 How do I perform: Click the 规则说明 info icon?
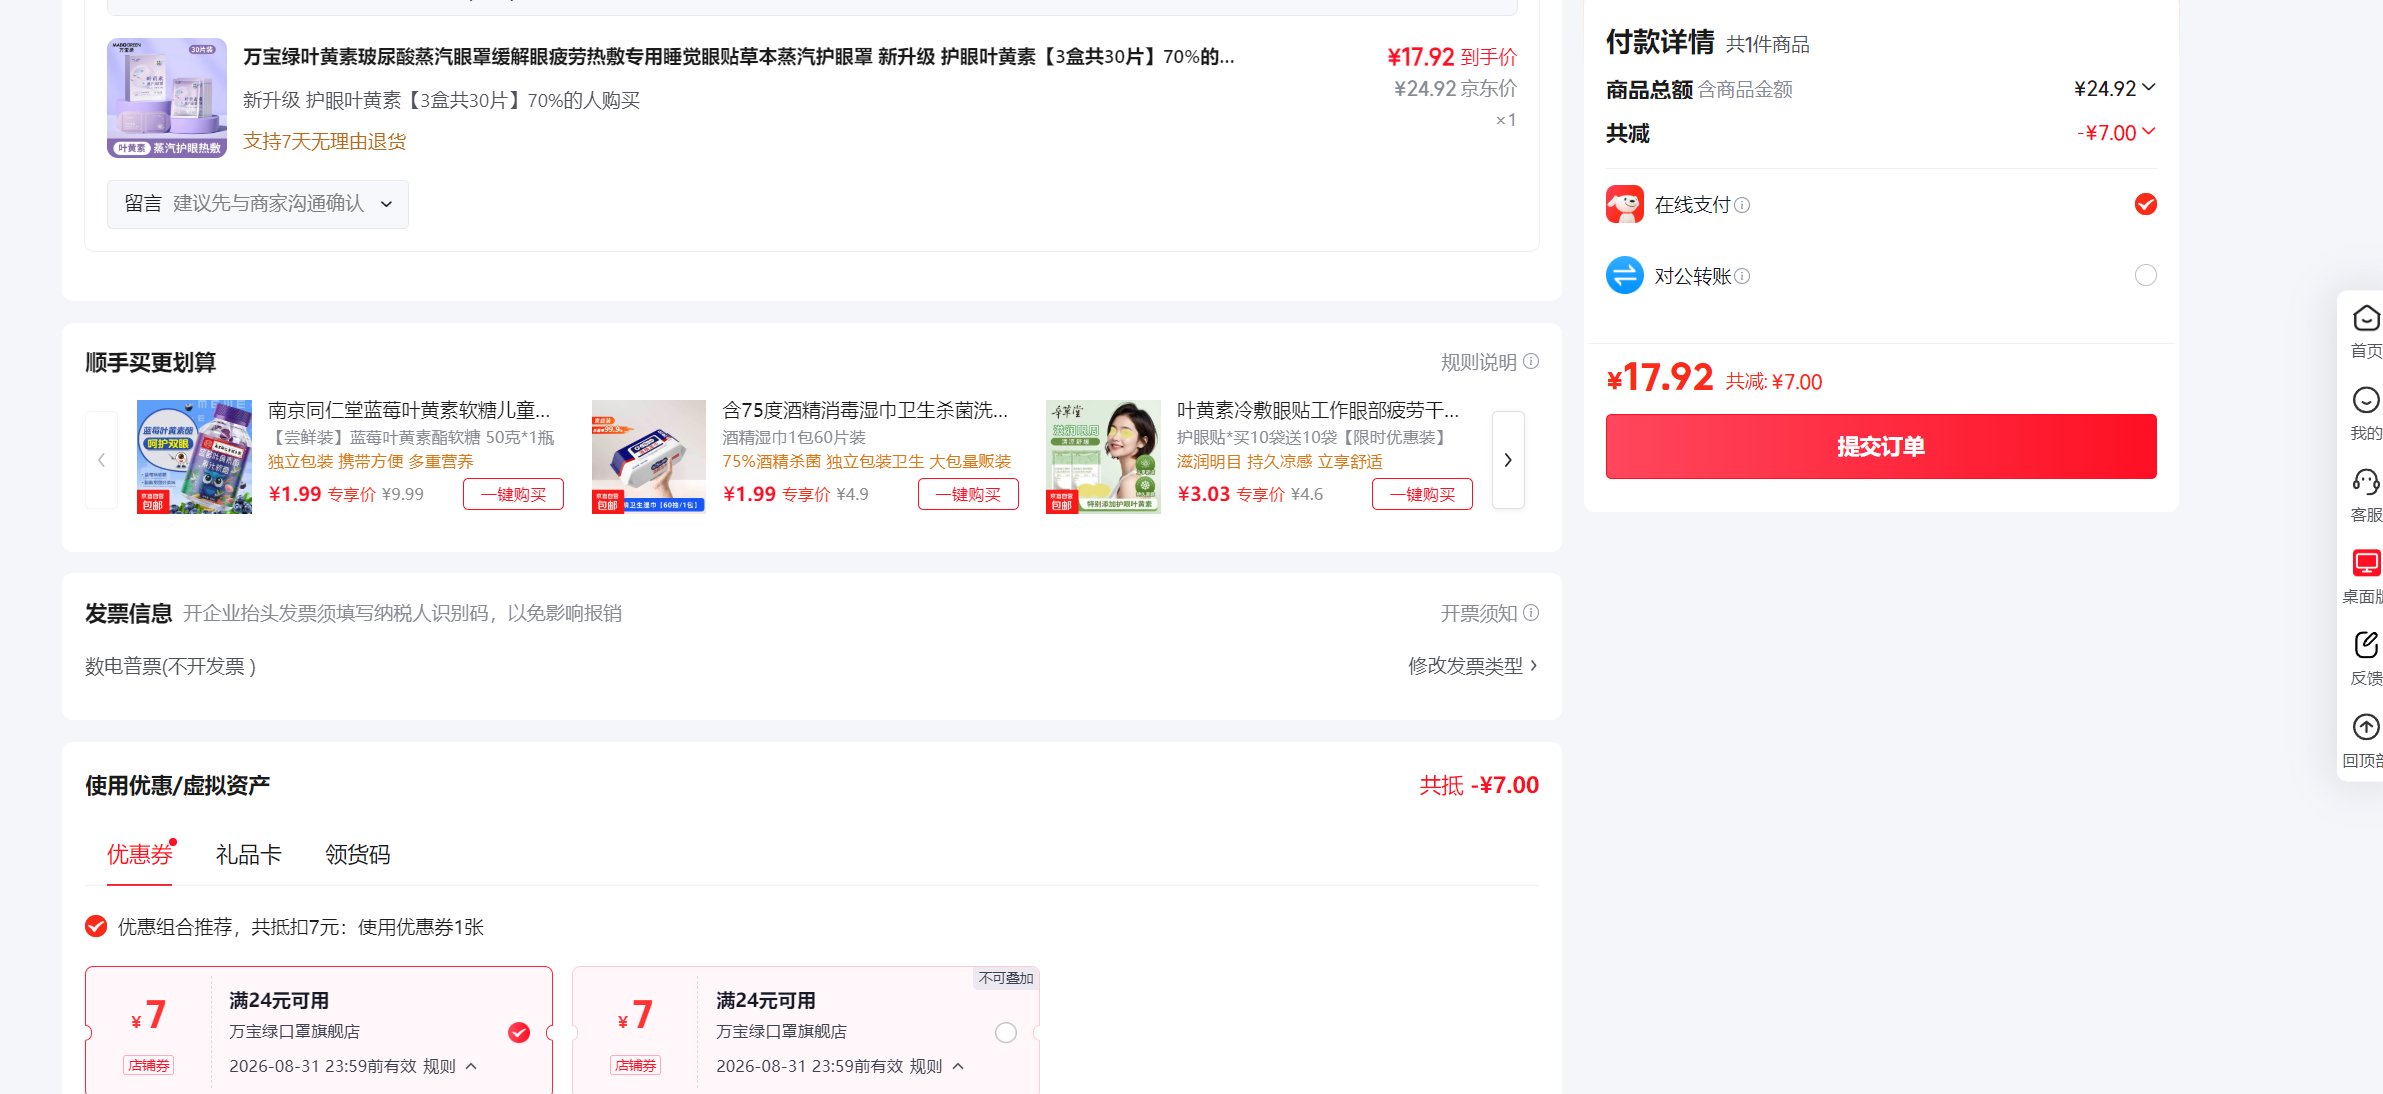coord(1531,361)
